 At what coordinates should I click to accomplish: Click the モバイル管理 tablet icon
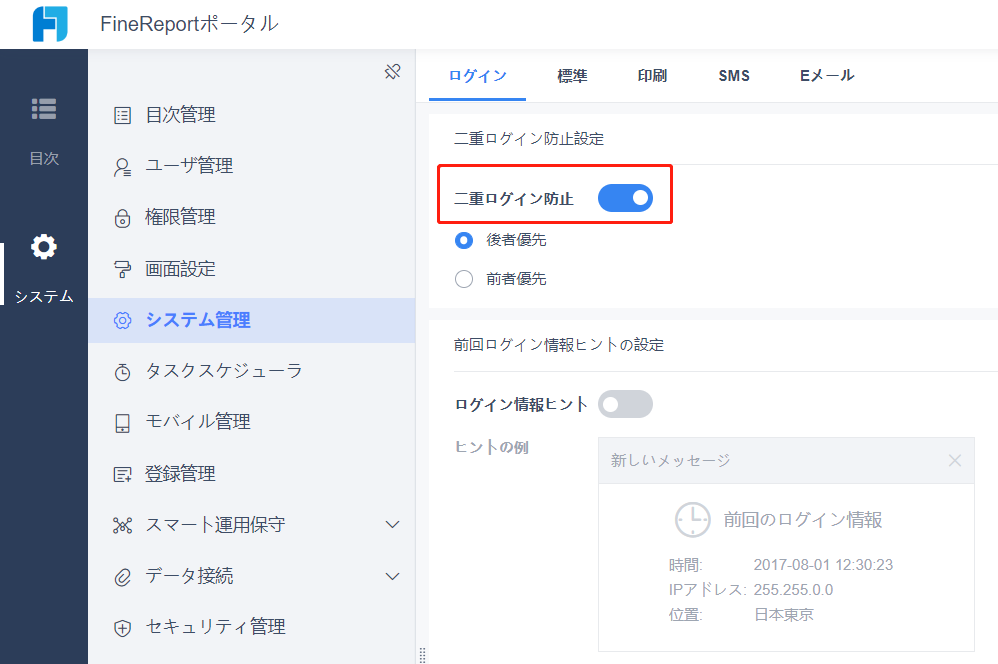click(x=122, y=423)
